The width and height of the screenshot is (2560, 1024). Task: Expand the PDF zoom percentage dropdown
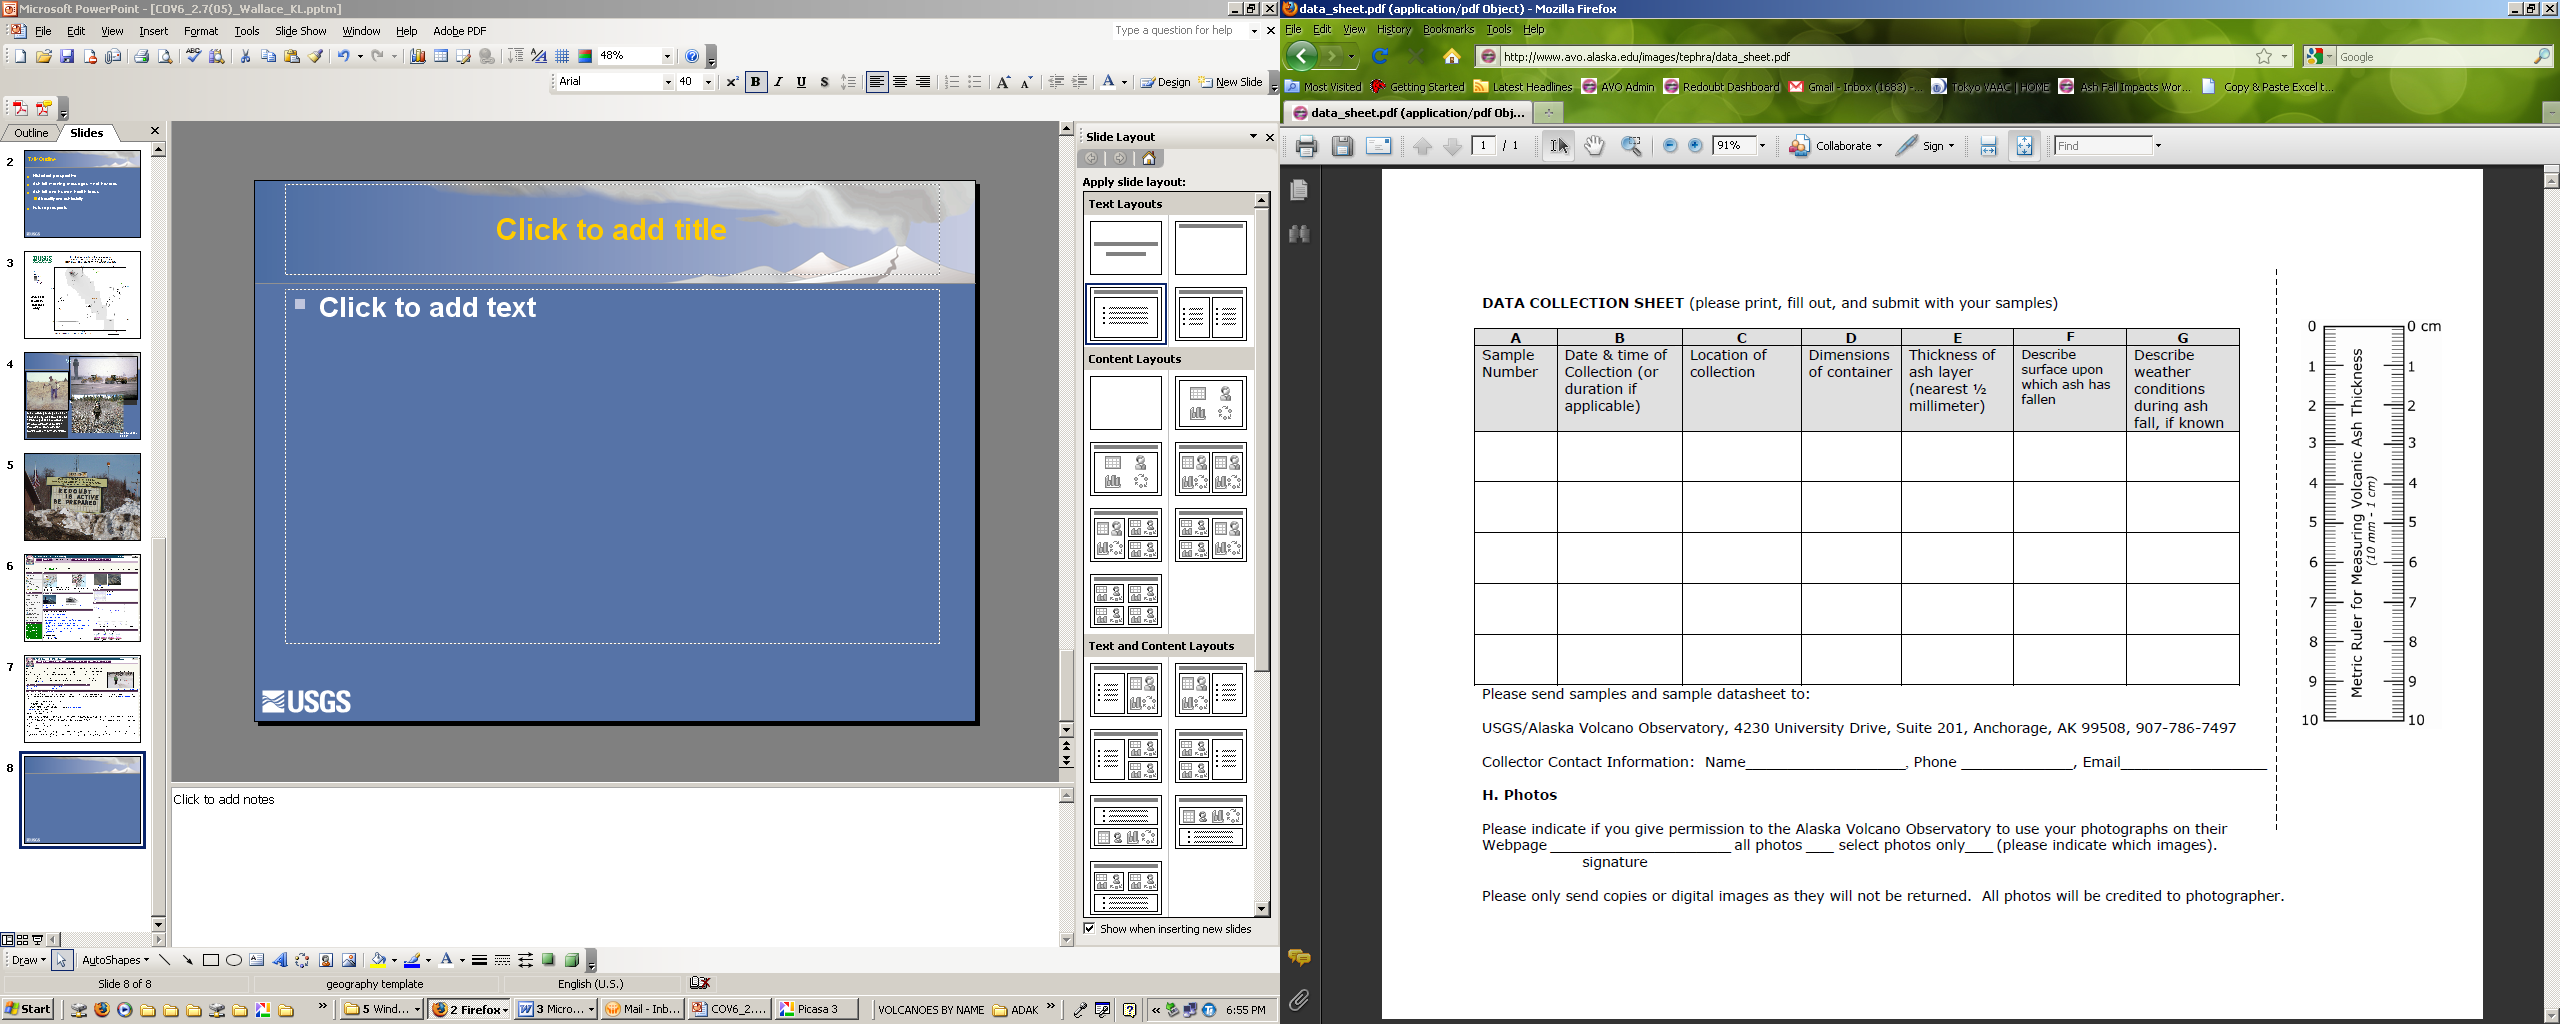click(1762, 146)
